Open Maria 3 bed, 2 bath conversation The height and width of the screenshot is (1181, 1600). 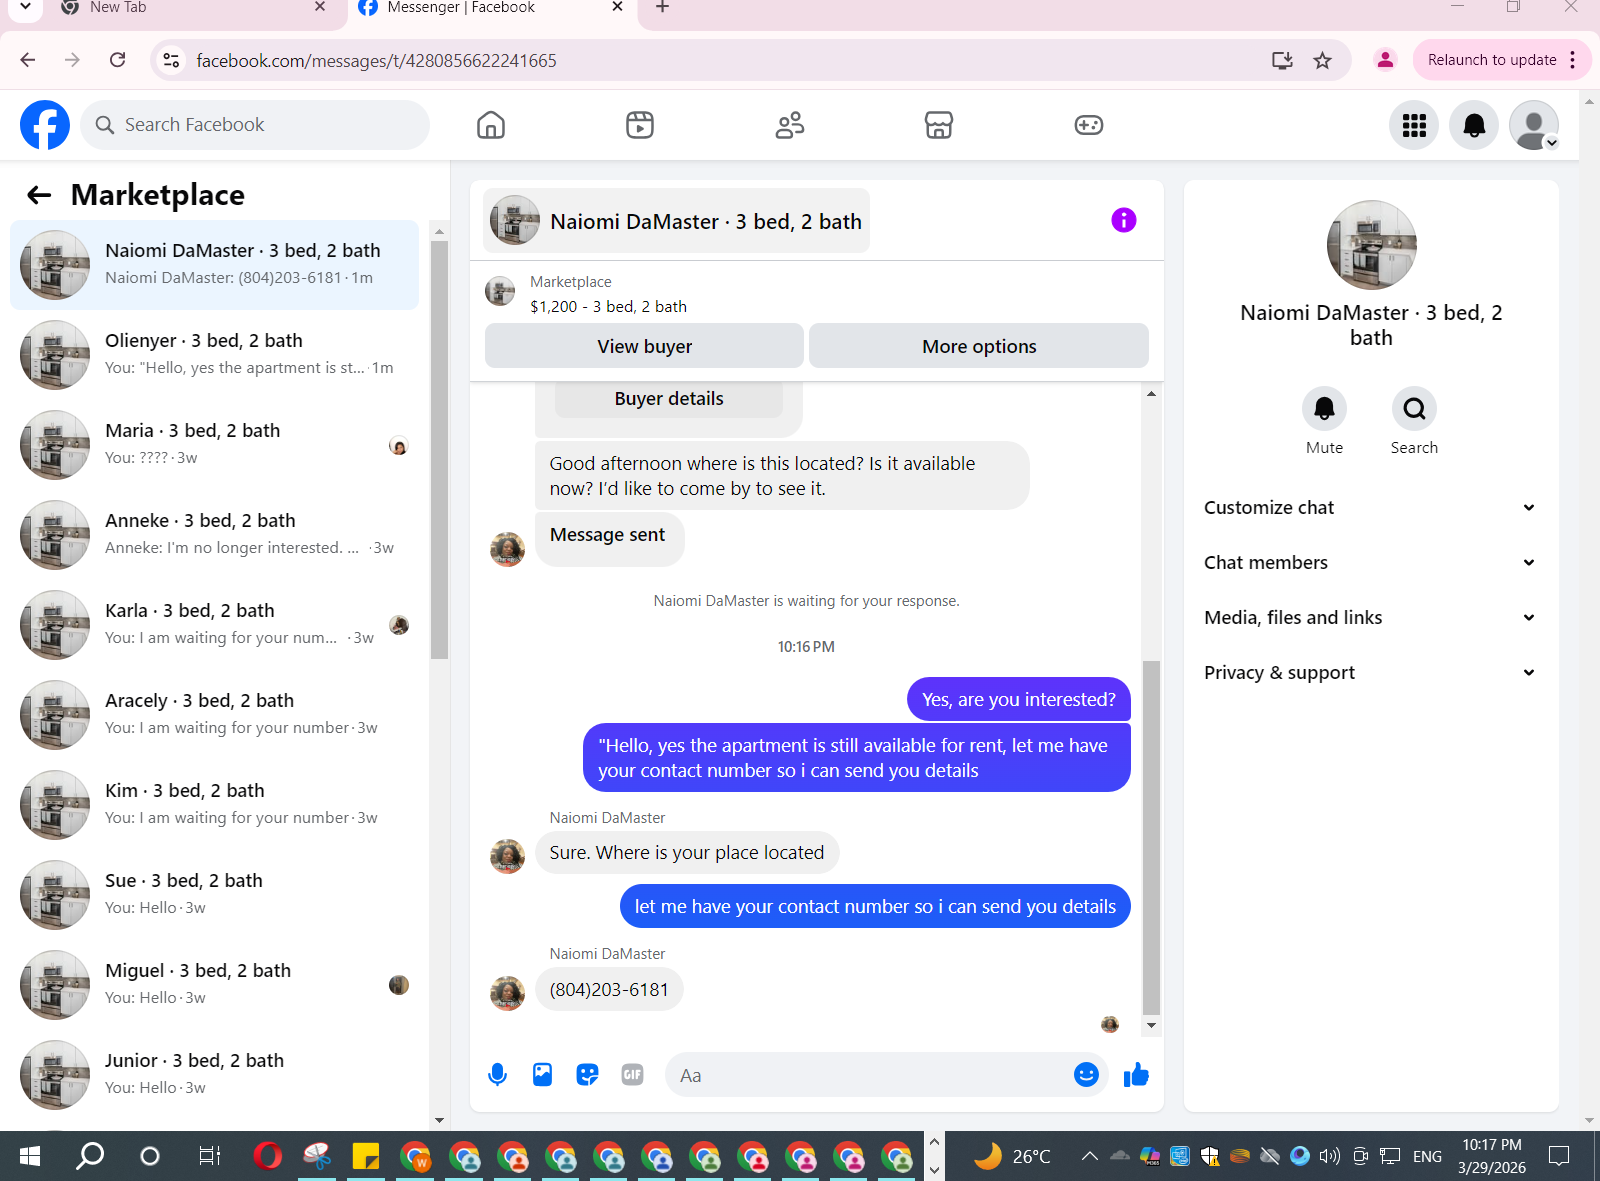pos(214,445)
